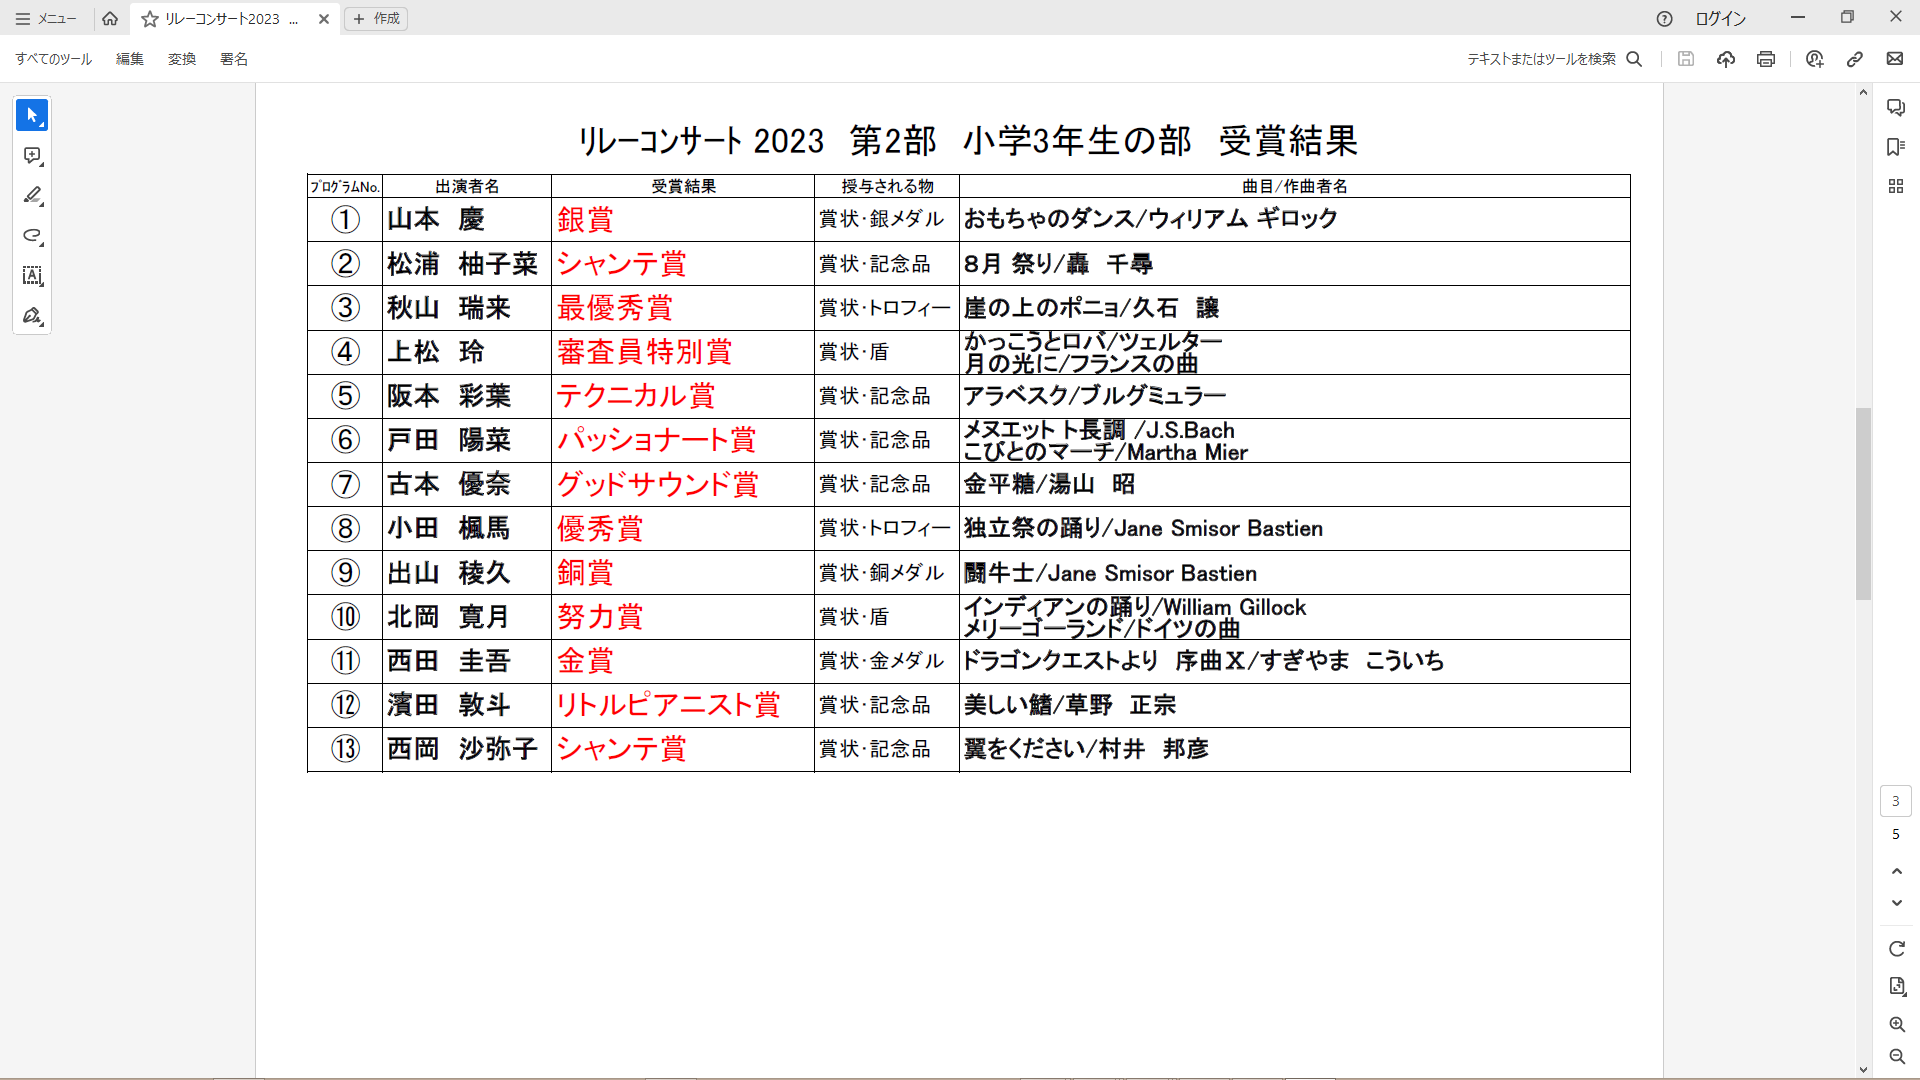The image size is (1920, 1080).
Task: Click the 秋山 瑞来 name cell
Action: click(467, 308)
